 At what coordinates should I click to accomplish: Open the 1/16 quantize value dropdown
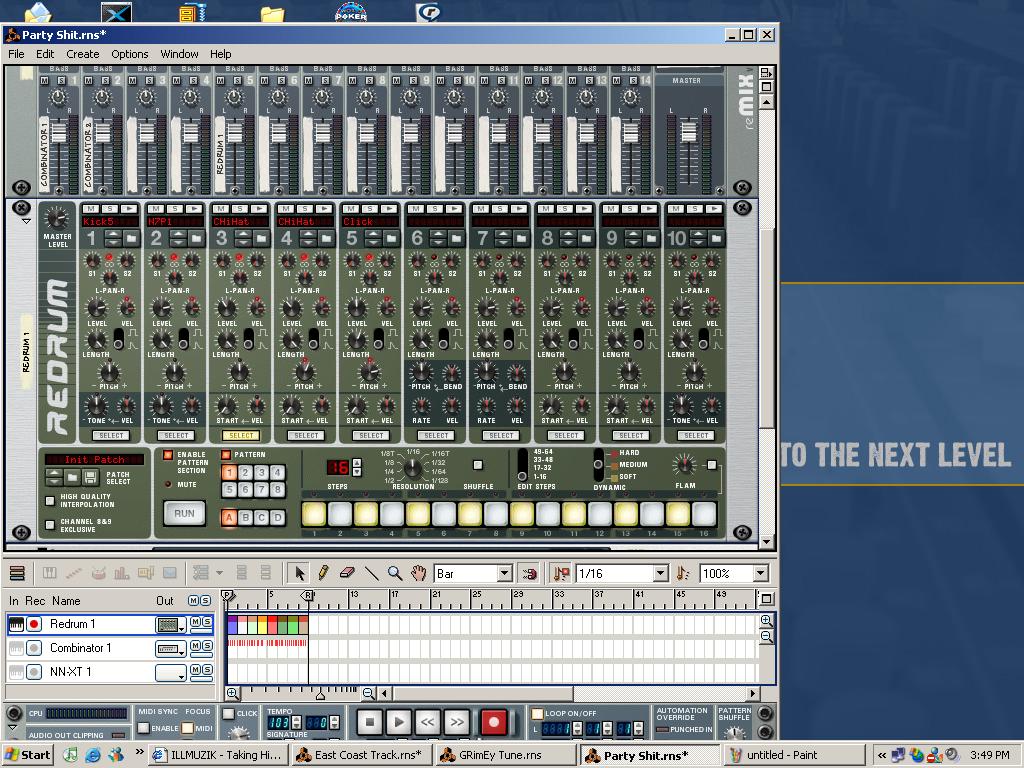pyautogui.click(x=661, y=573)
